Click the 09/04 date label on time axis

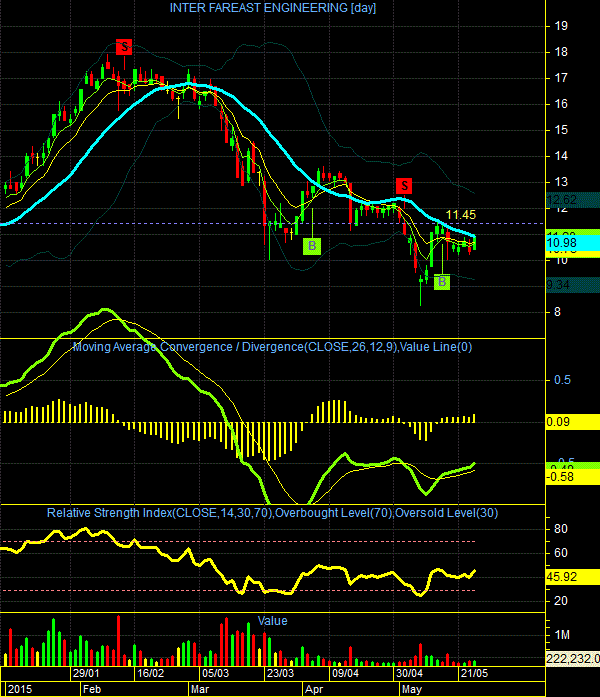click(x=345, y=673)
